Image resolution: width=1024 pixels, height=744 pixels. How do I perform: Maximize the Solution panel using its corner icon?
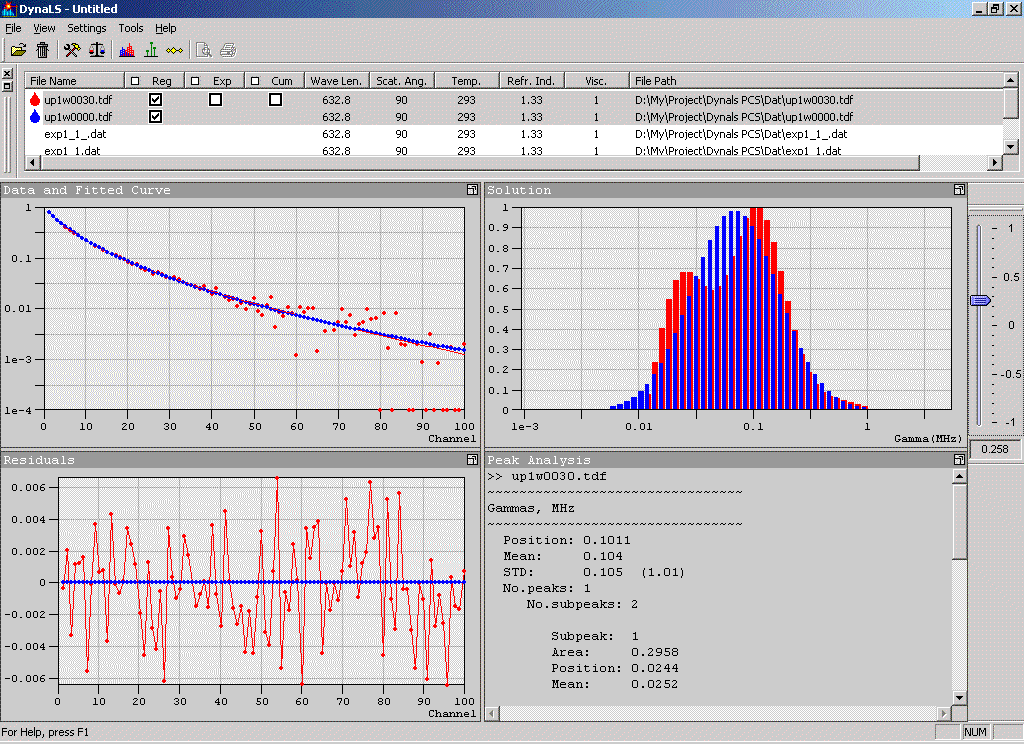(958, 190)
